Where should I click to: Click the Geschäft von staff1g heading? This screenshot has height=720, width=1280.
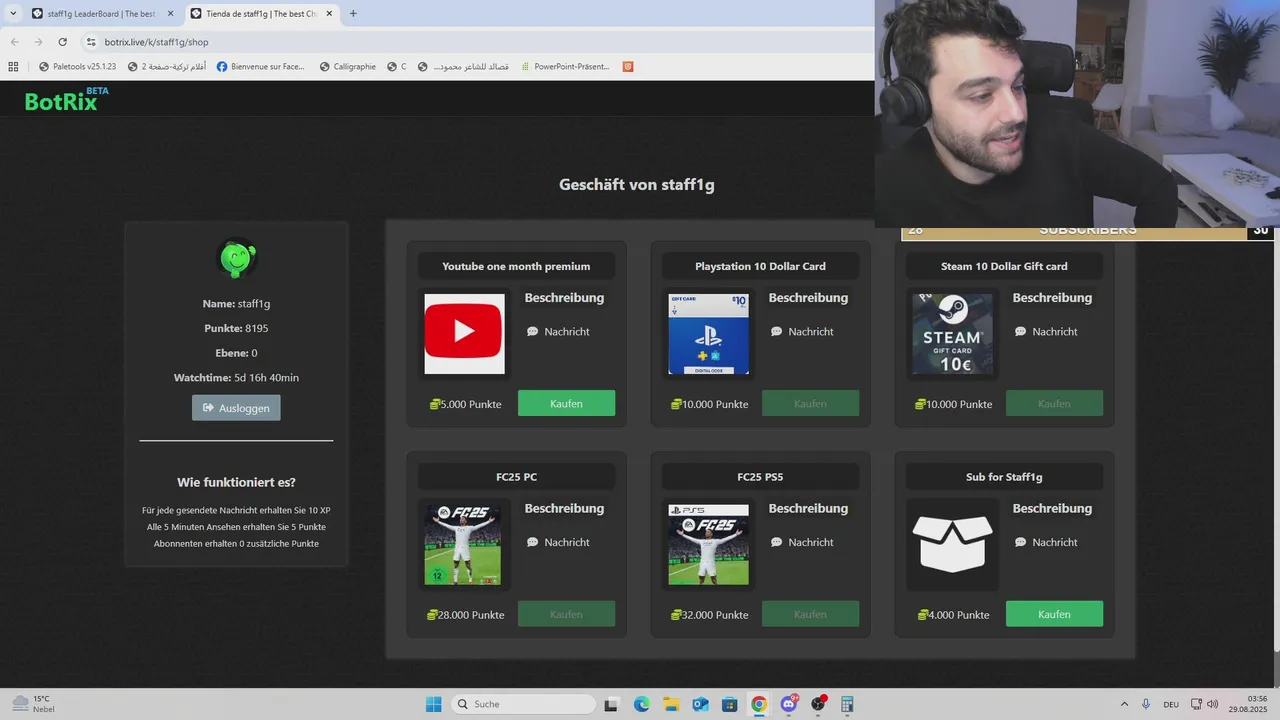[637, 185]
